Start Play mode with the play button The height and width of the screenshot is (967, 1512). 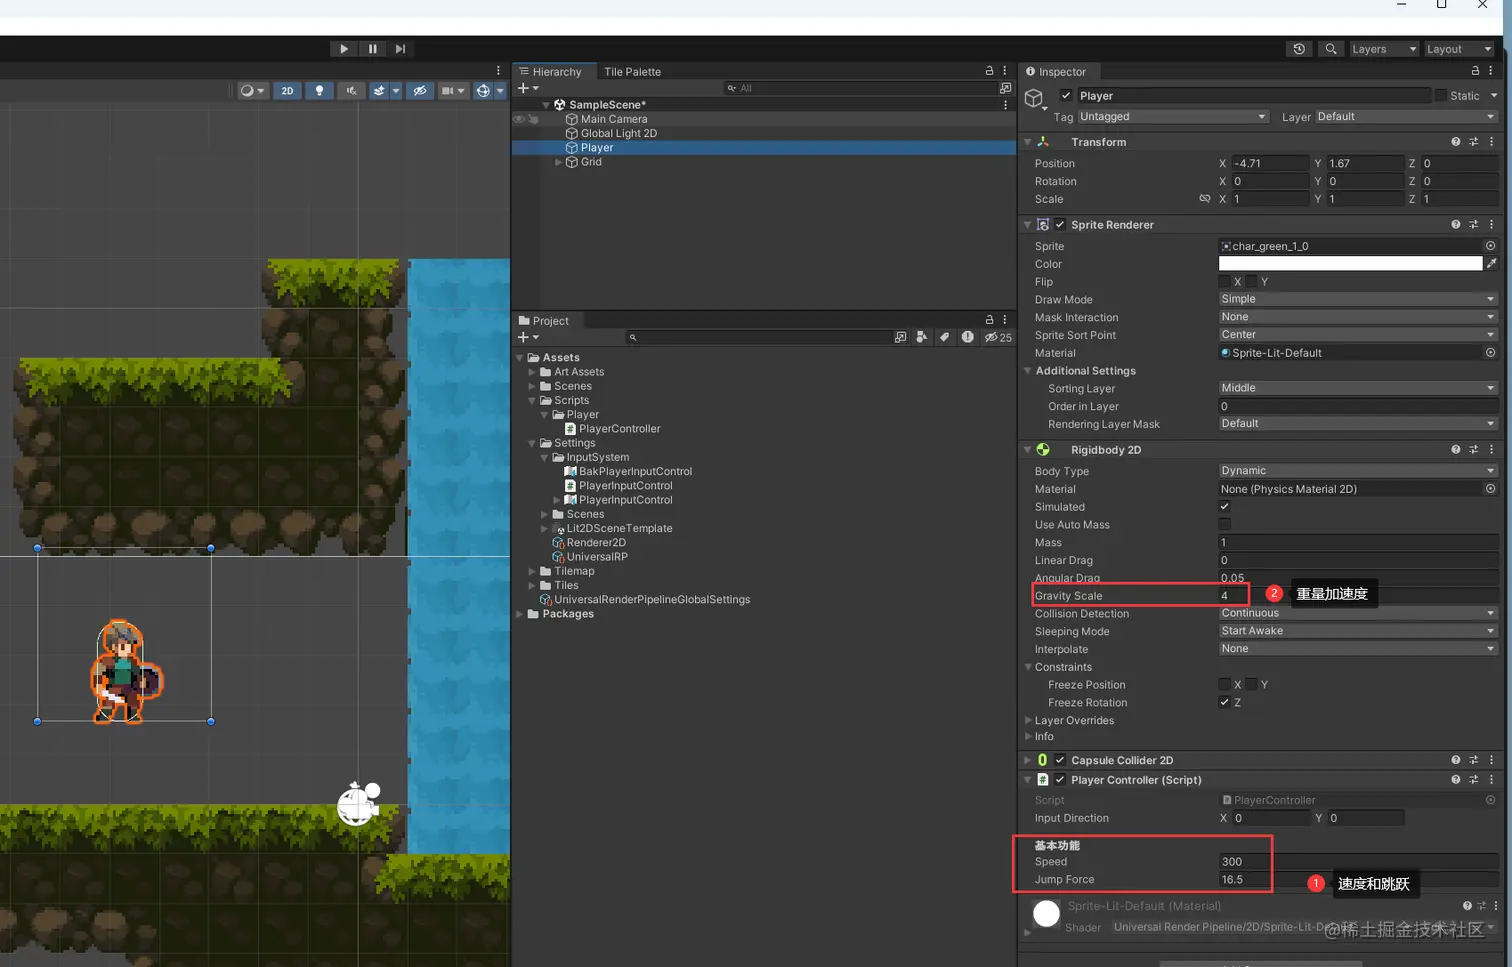point(344,49)
